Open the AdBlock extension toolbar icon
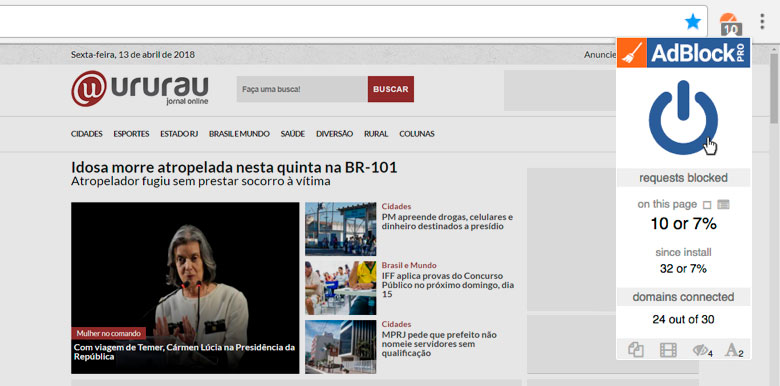Viewport: 780px width, 386px height. (x=730, y=23)
